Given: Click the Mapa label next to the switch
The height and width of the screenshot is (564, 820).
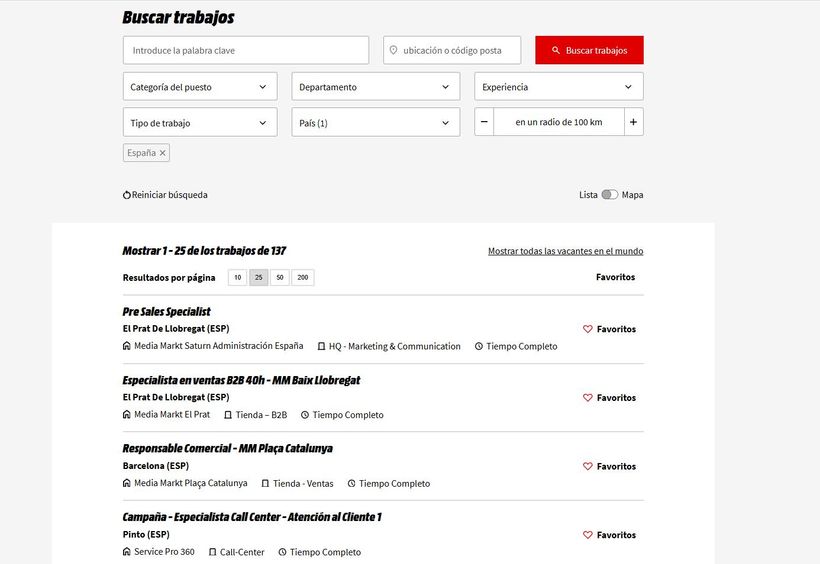Looking at the screenshot, I should [x=632, y=195].
